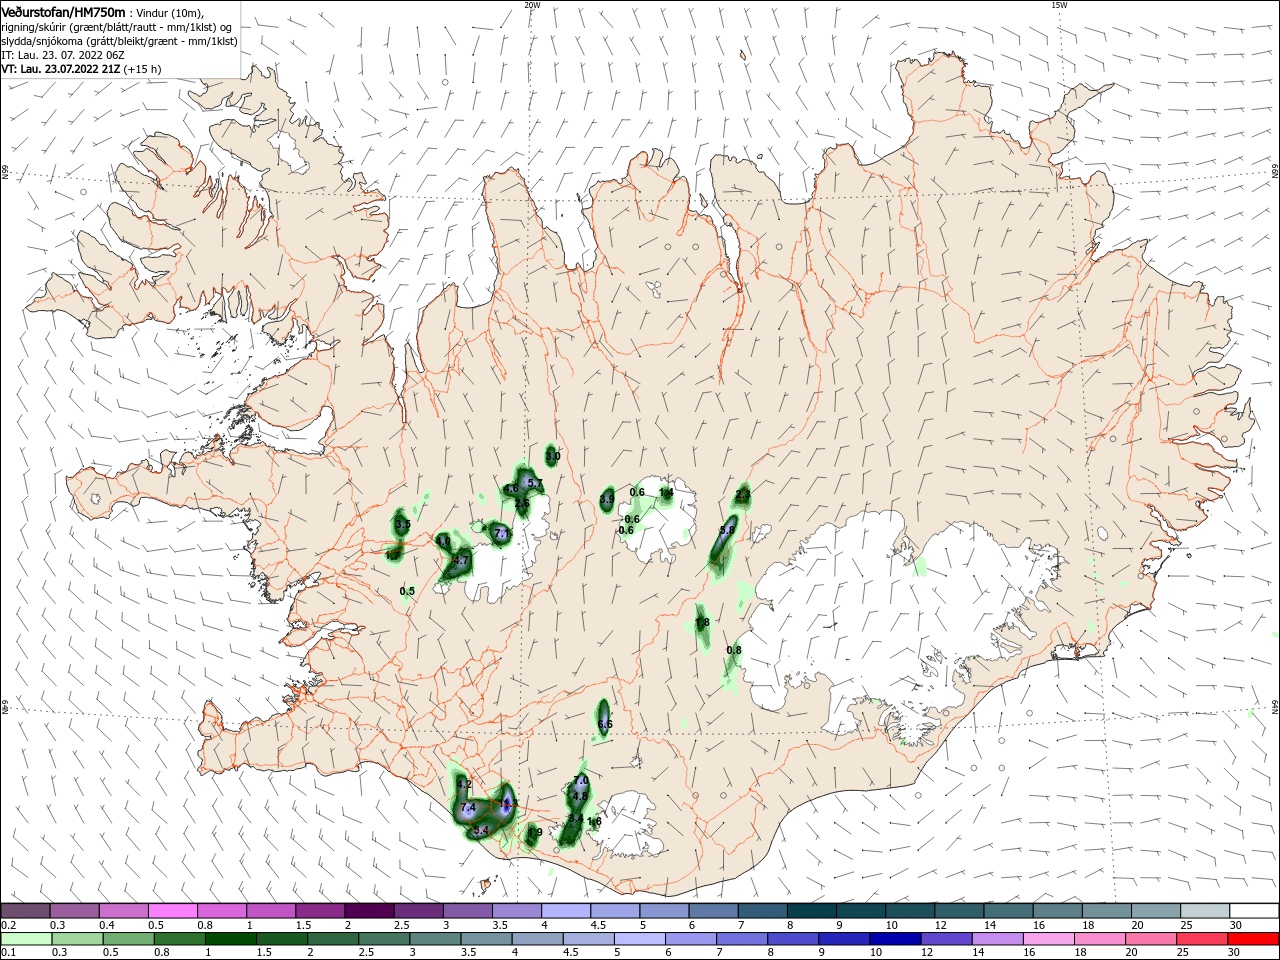Click the 2.3 precipitation value on the map
Image resolution: width=1280 pixels, height=960 pixels.
pos(742,494)
